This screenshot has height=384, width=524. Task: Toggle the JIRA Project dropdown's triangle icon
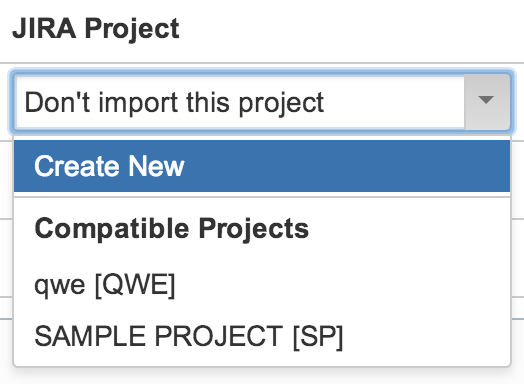tap(486, 100)
